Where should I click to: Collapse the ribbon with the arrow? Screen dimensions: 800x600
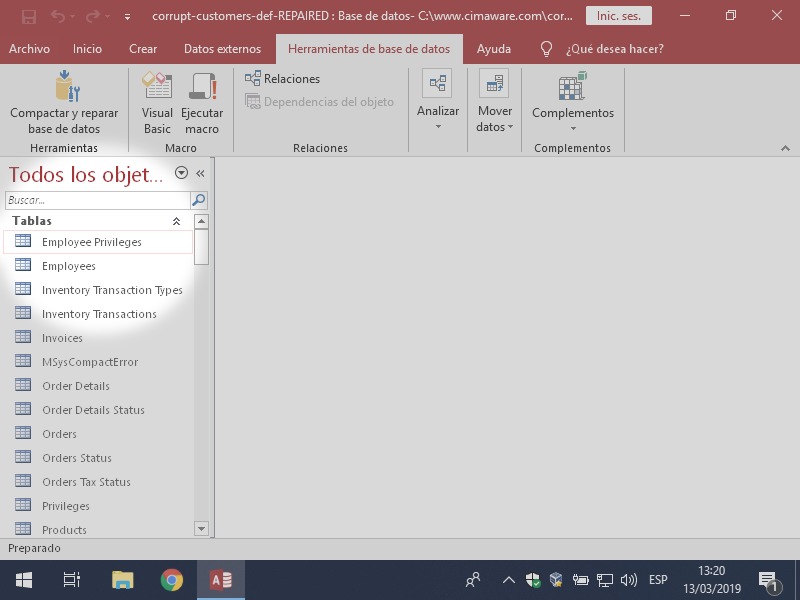pos(784,148)
